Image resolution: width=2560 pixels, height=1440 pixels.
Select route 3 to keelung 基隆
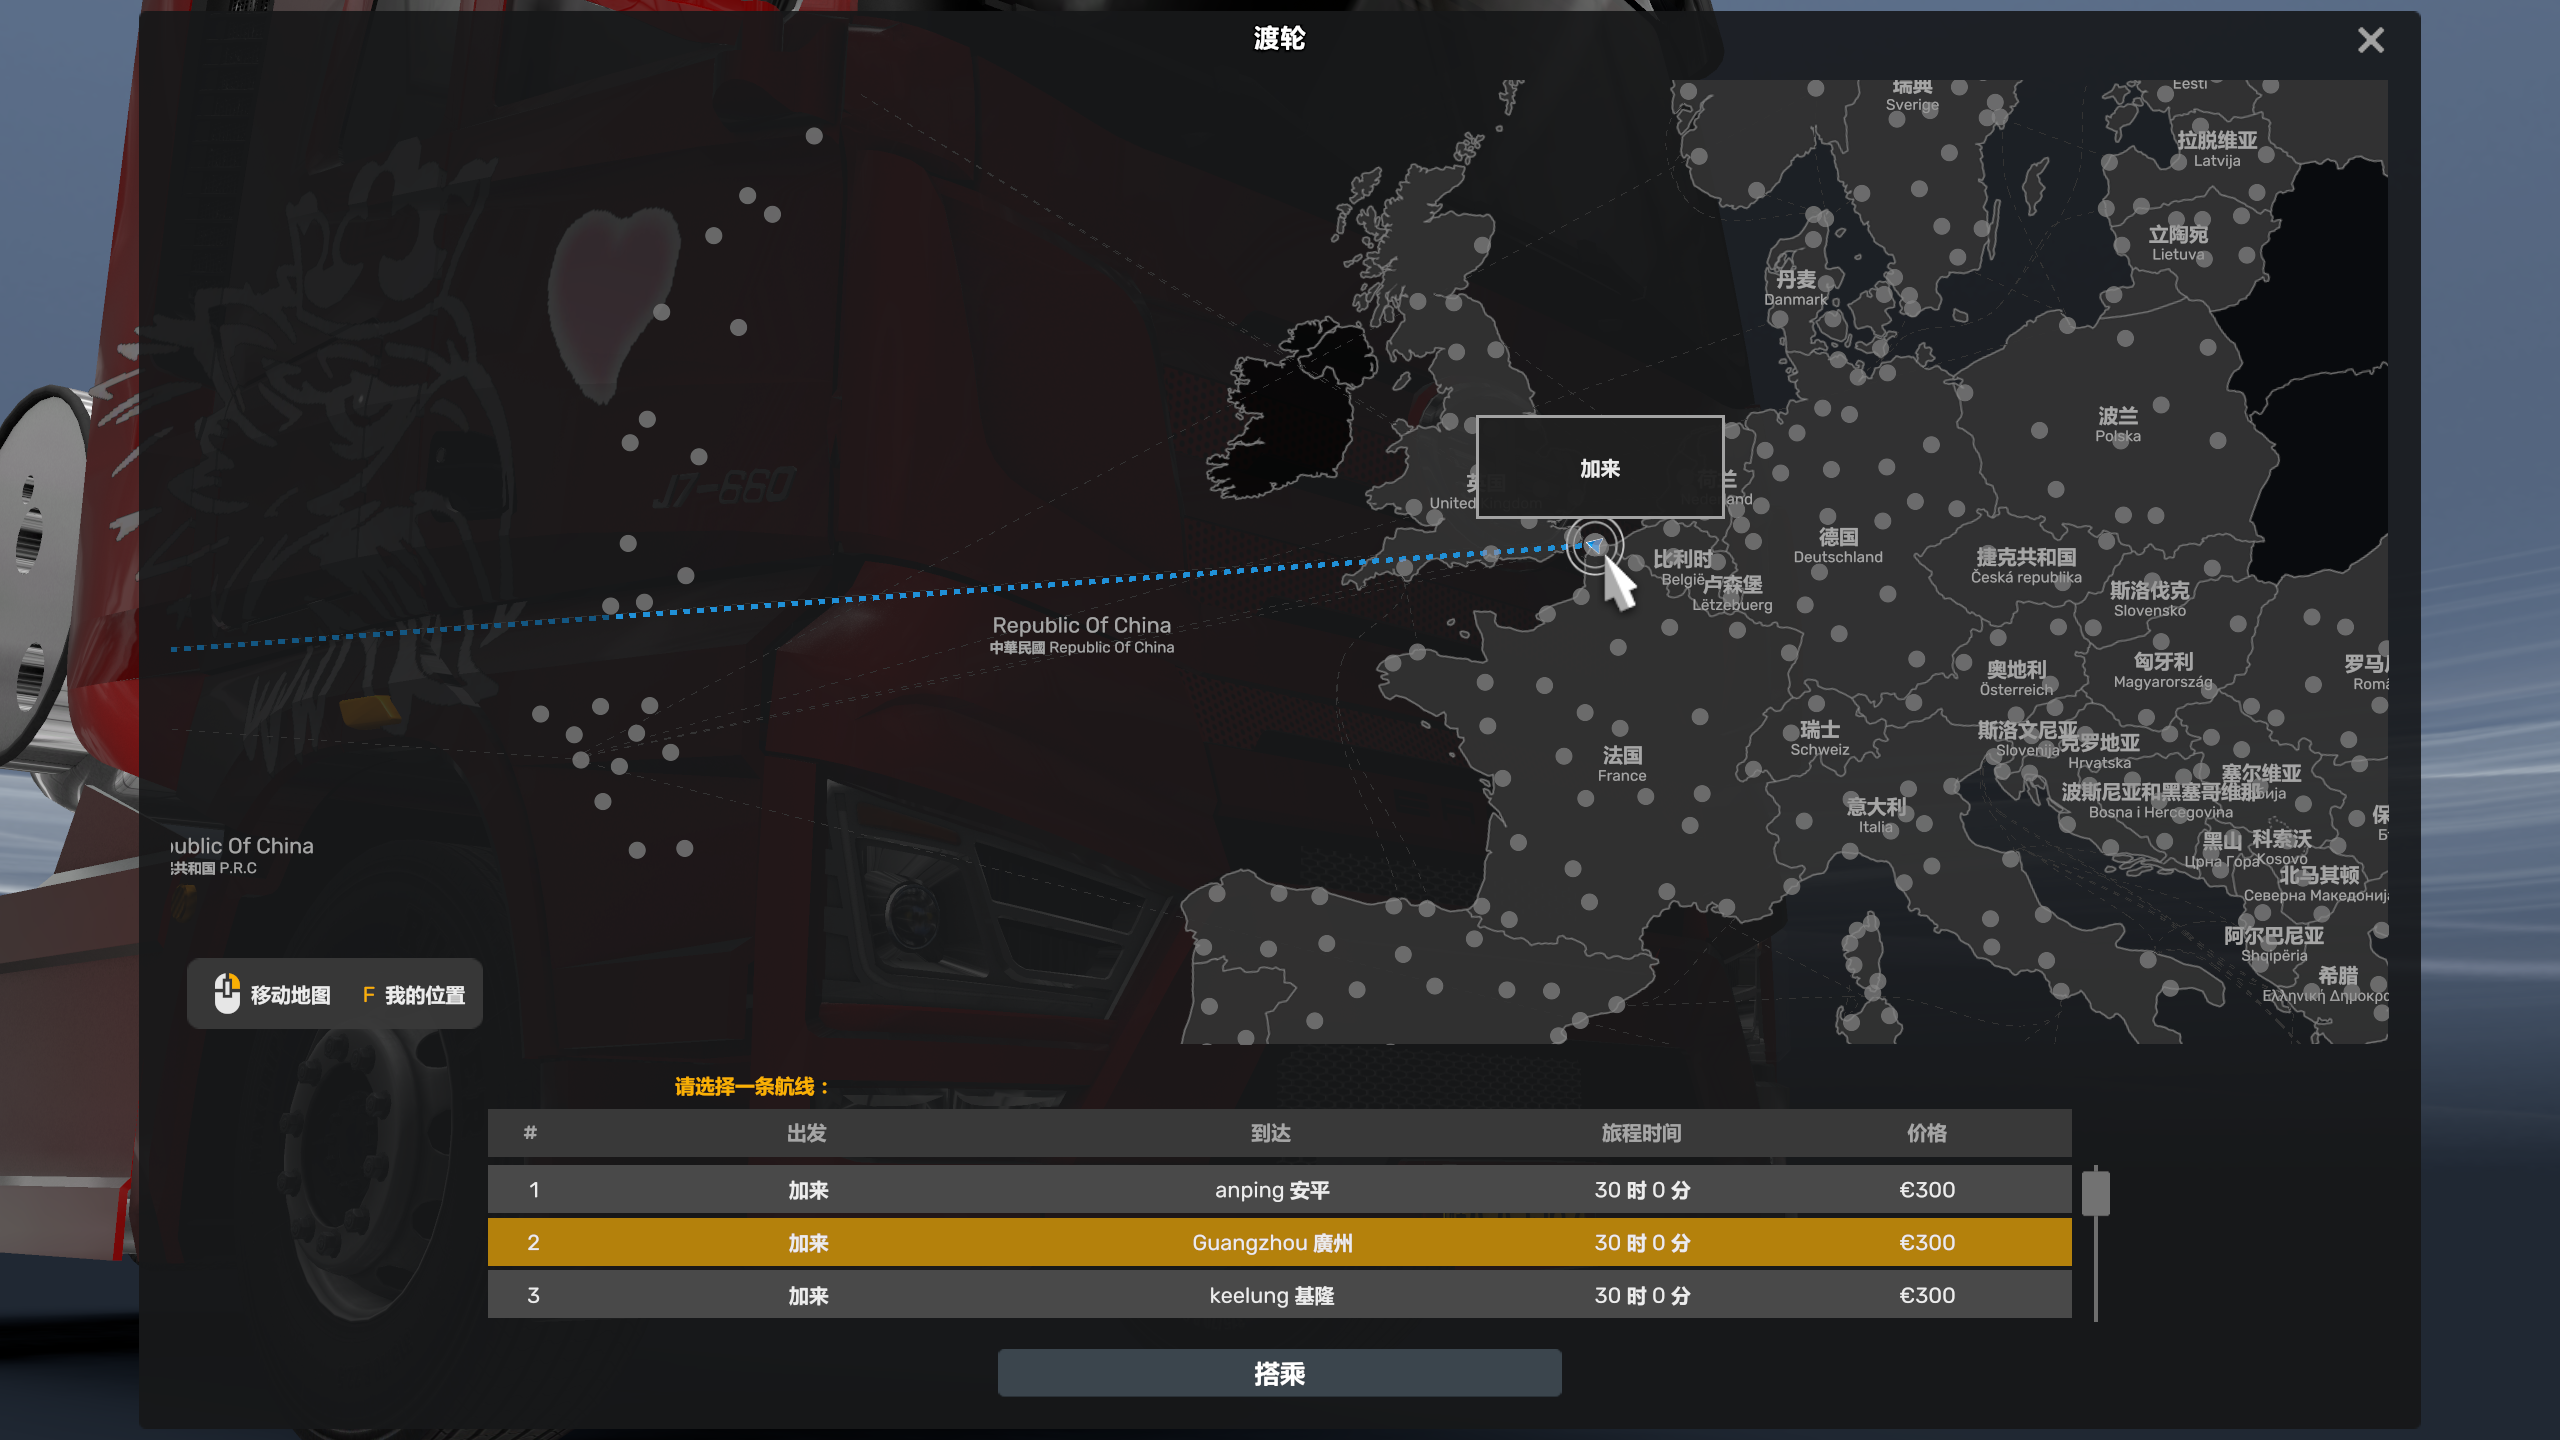(x=1279, y=1295)
